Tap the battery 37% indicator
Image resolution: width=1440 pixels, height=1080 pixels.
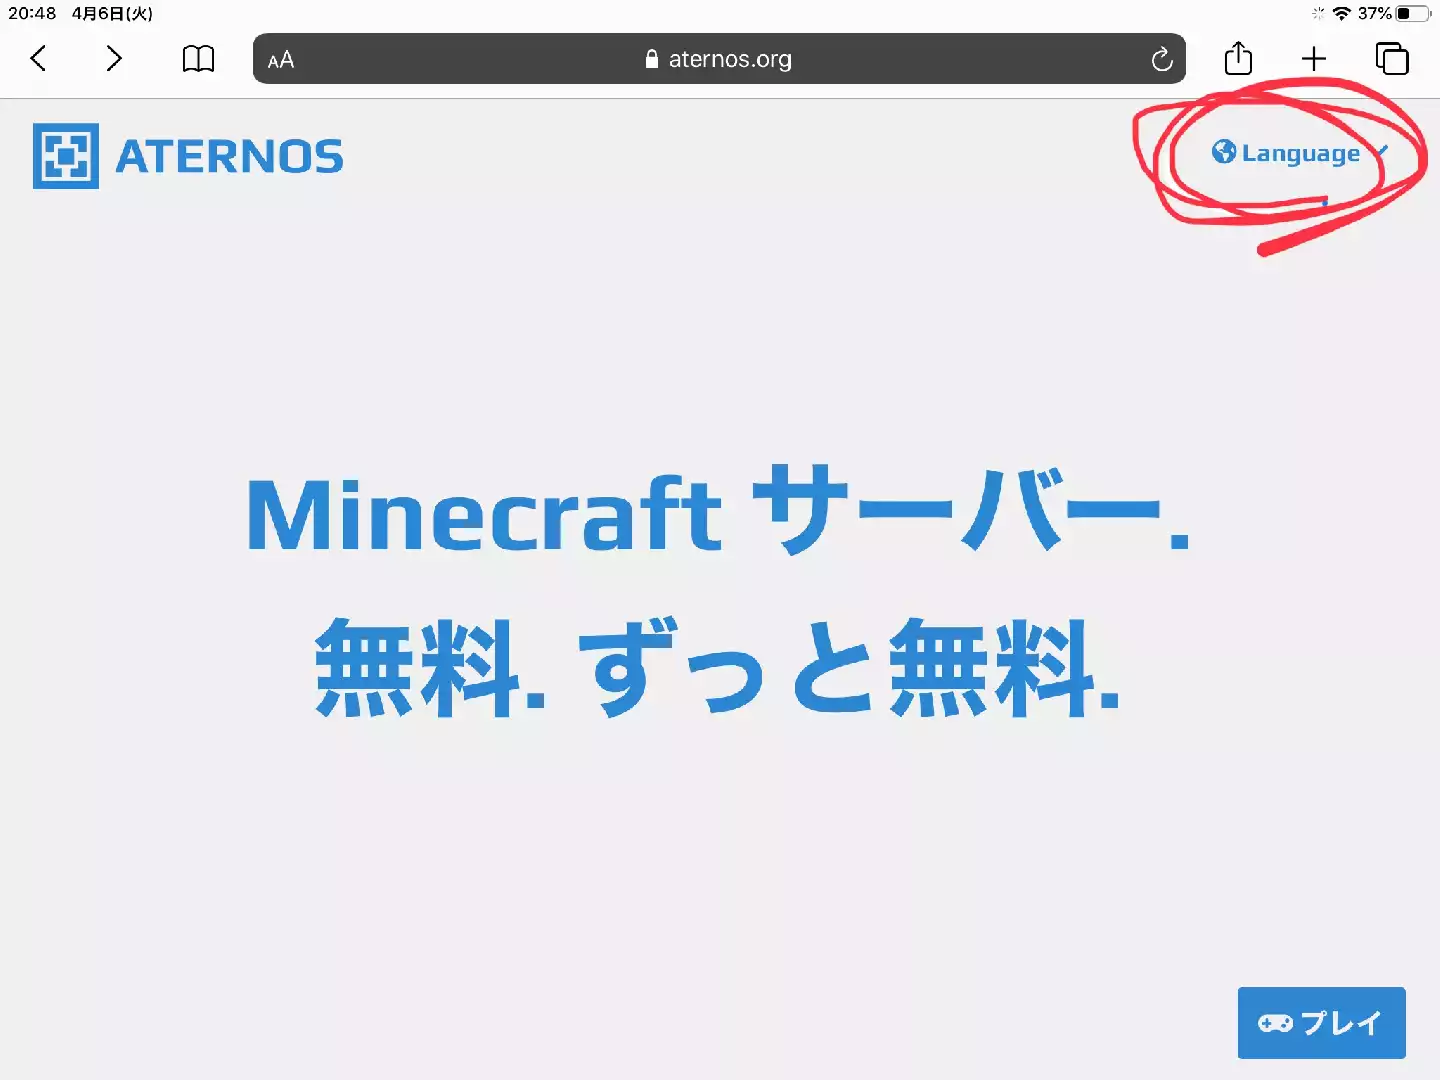pyautogui.click(x=1395, y=13)
